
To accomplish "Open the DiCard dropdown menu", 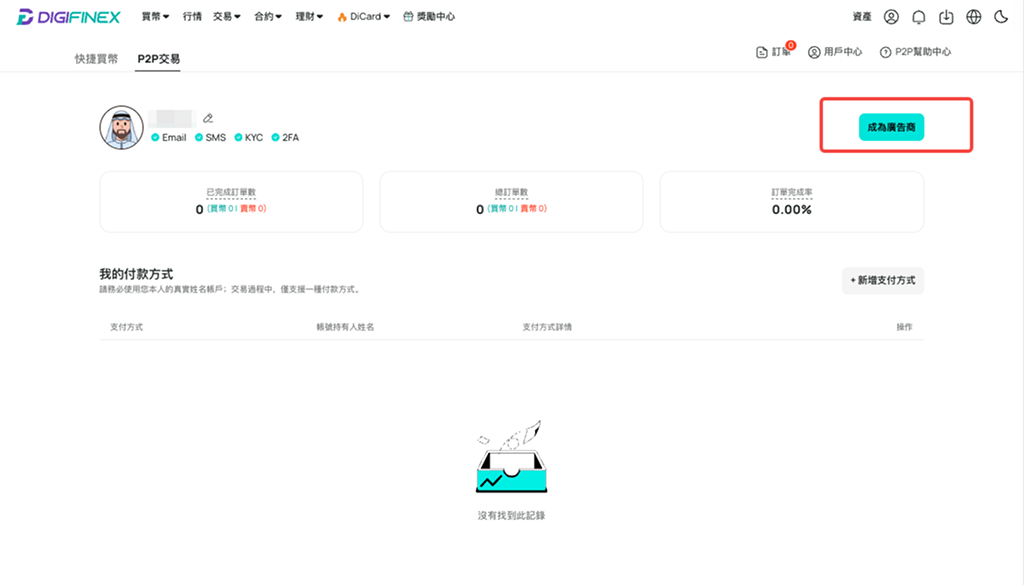I will click(x=363, y=17).
